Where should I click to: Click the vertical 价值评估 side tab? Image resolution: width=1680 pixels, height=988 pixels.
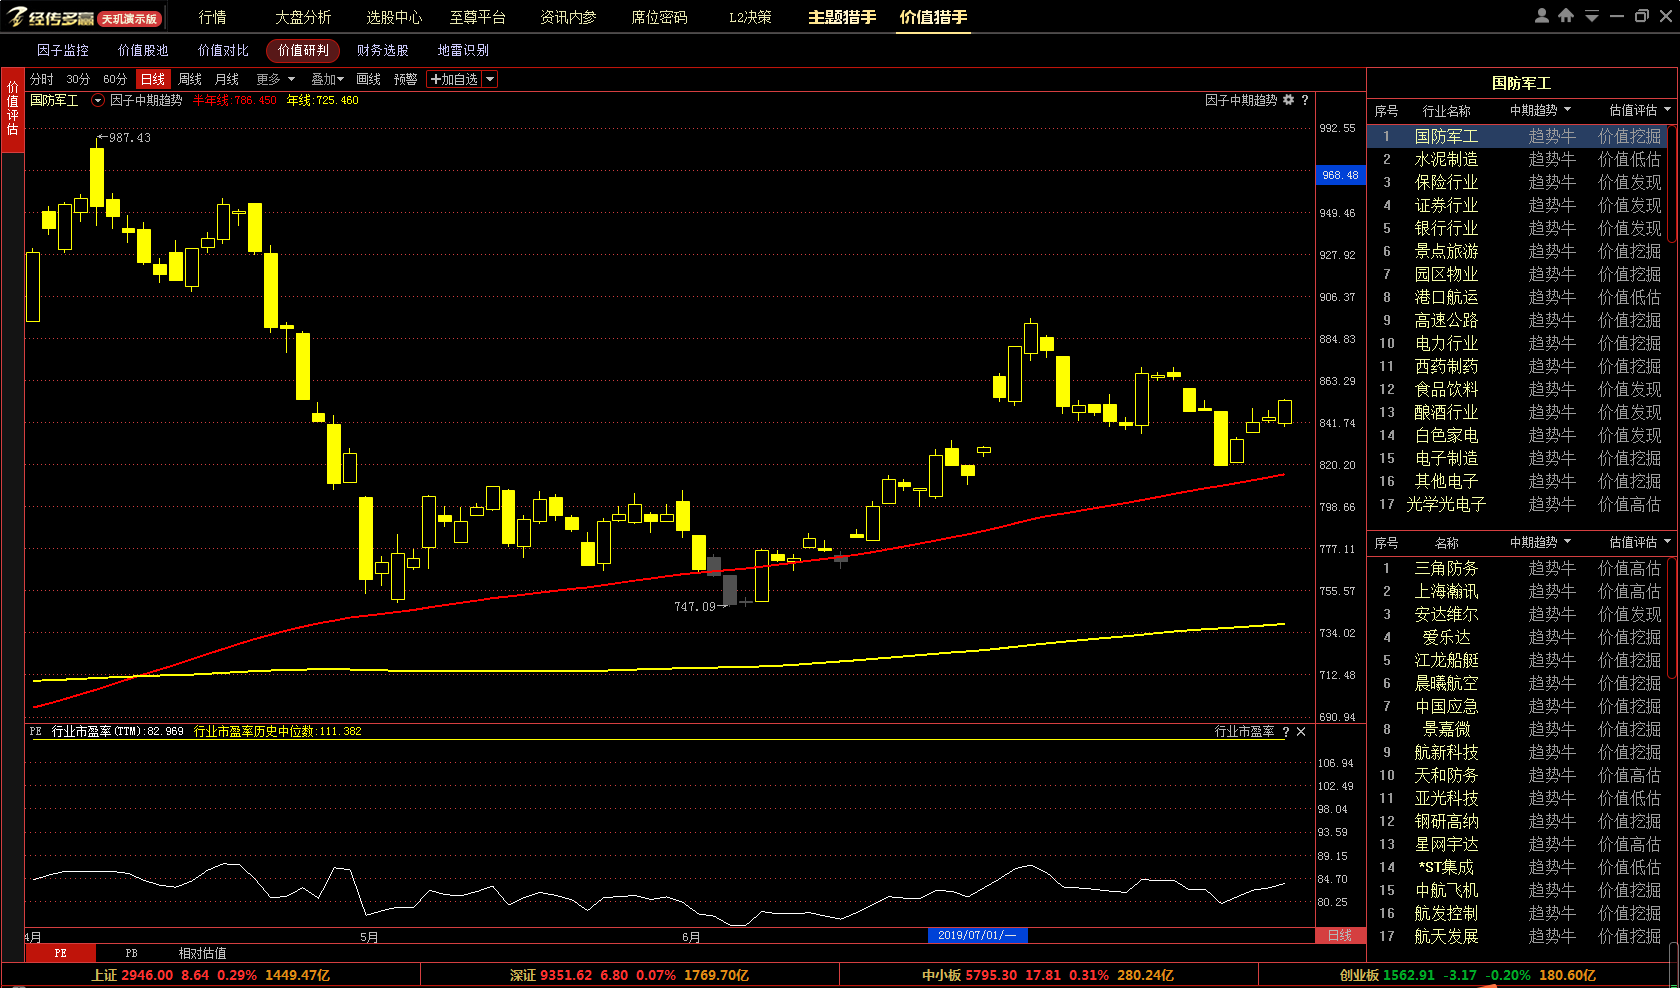(x=13, y=110)
